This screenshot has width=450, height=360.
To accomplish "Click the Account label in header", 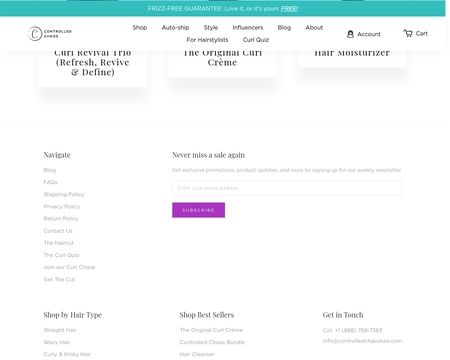I will 369,34.
